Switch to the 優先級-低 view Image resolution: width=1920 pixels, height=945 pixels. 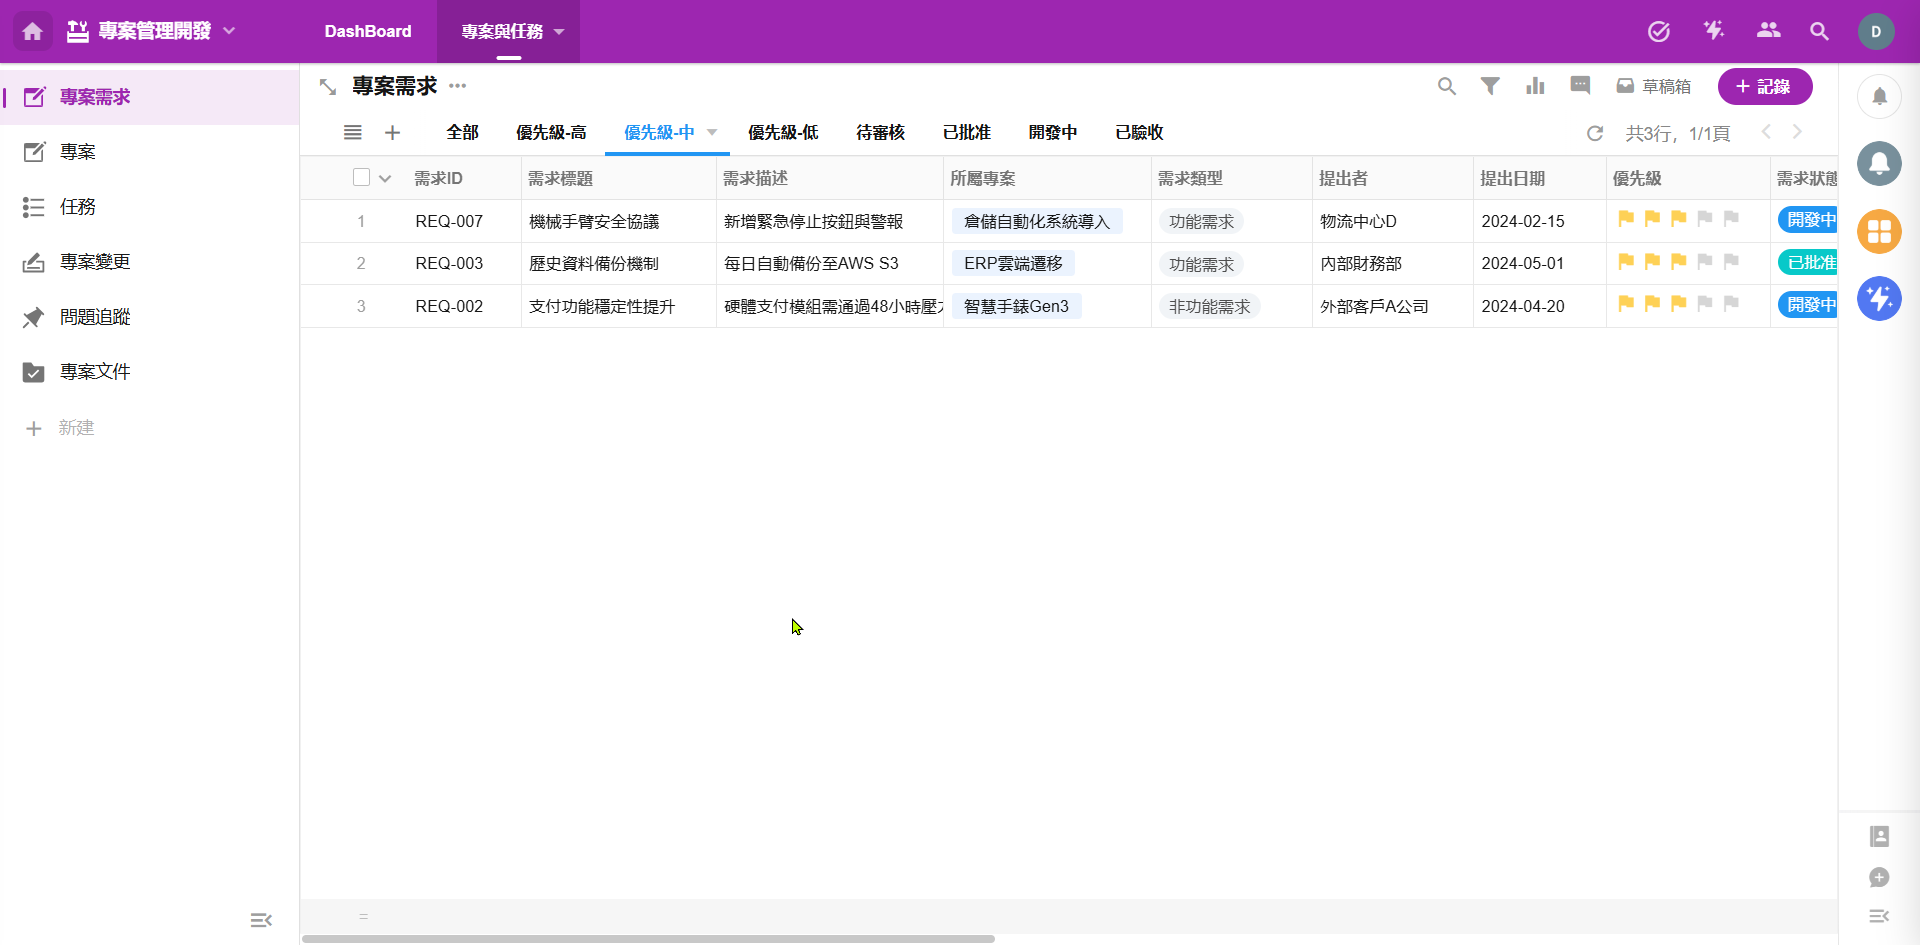(783, 132)
